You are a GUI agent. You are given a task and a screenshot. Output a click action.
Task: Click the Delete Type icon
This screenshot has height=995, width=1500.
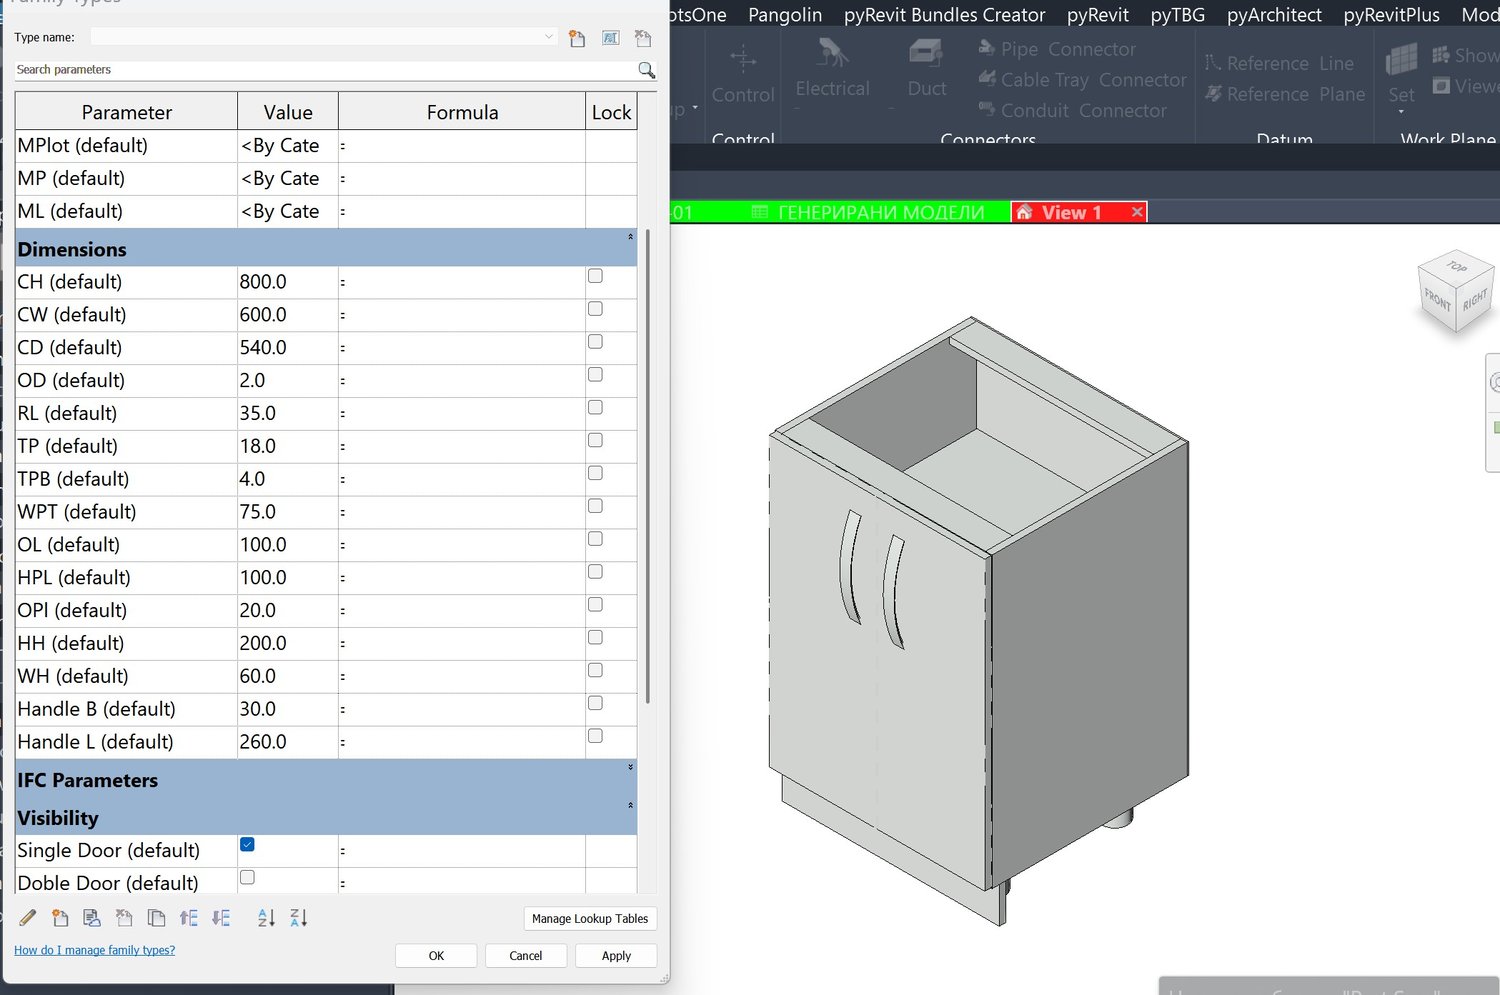pyautogui.click(x=643, y=38)
